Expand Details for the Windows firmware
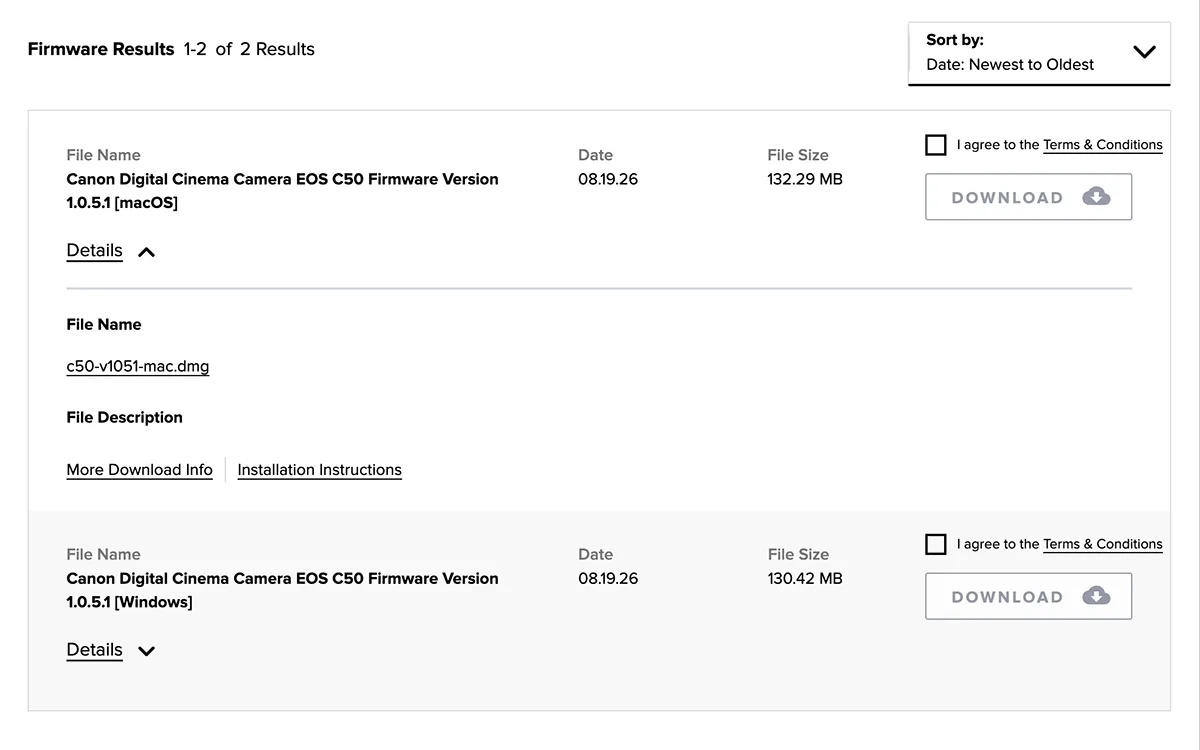This screenshot has width=1200, height=750. tap(95, 650)
